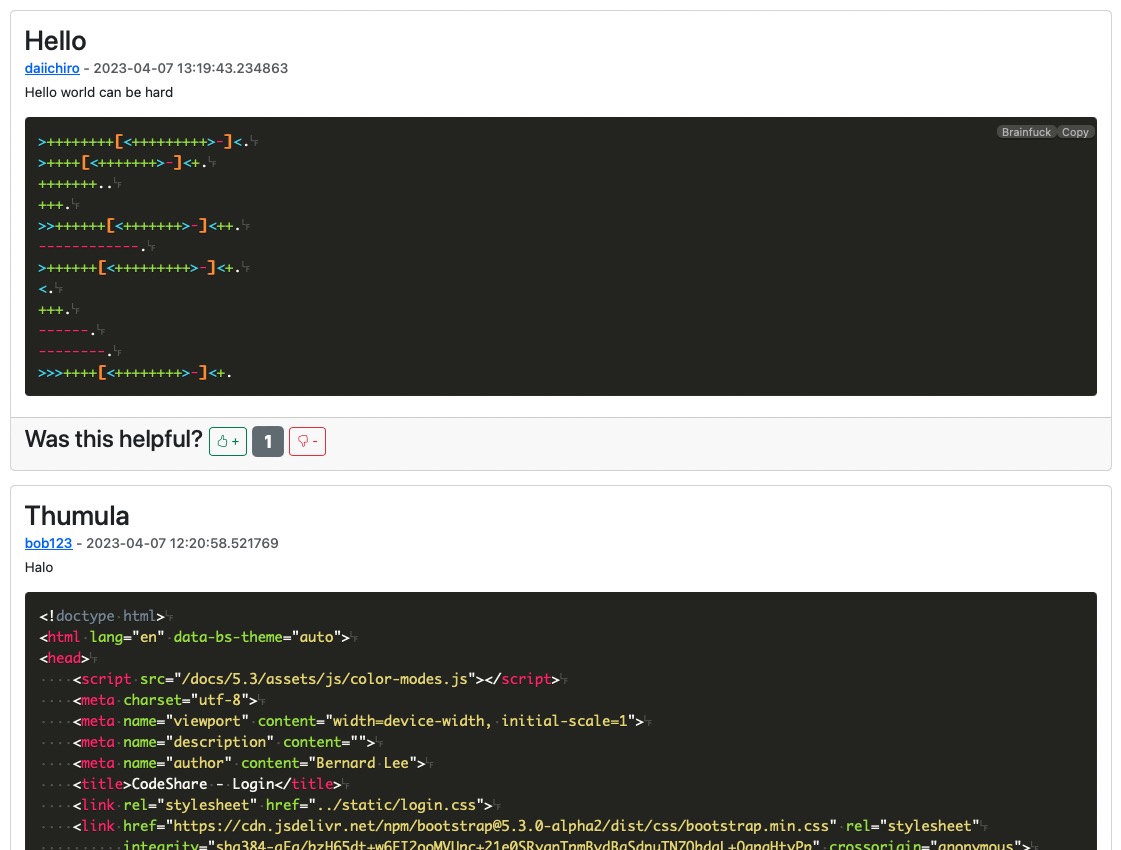Viewport: 1121px width, 850px height.
Task: Click the login.css stylesheet link line
Action: click(282, 804)
